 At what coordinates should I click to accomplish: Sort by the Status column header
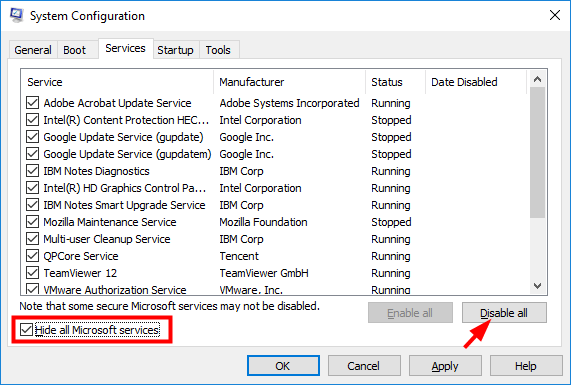(x=395, y=82)
